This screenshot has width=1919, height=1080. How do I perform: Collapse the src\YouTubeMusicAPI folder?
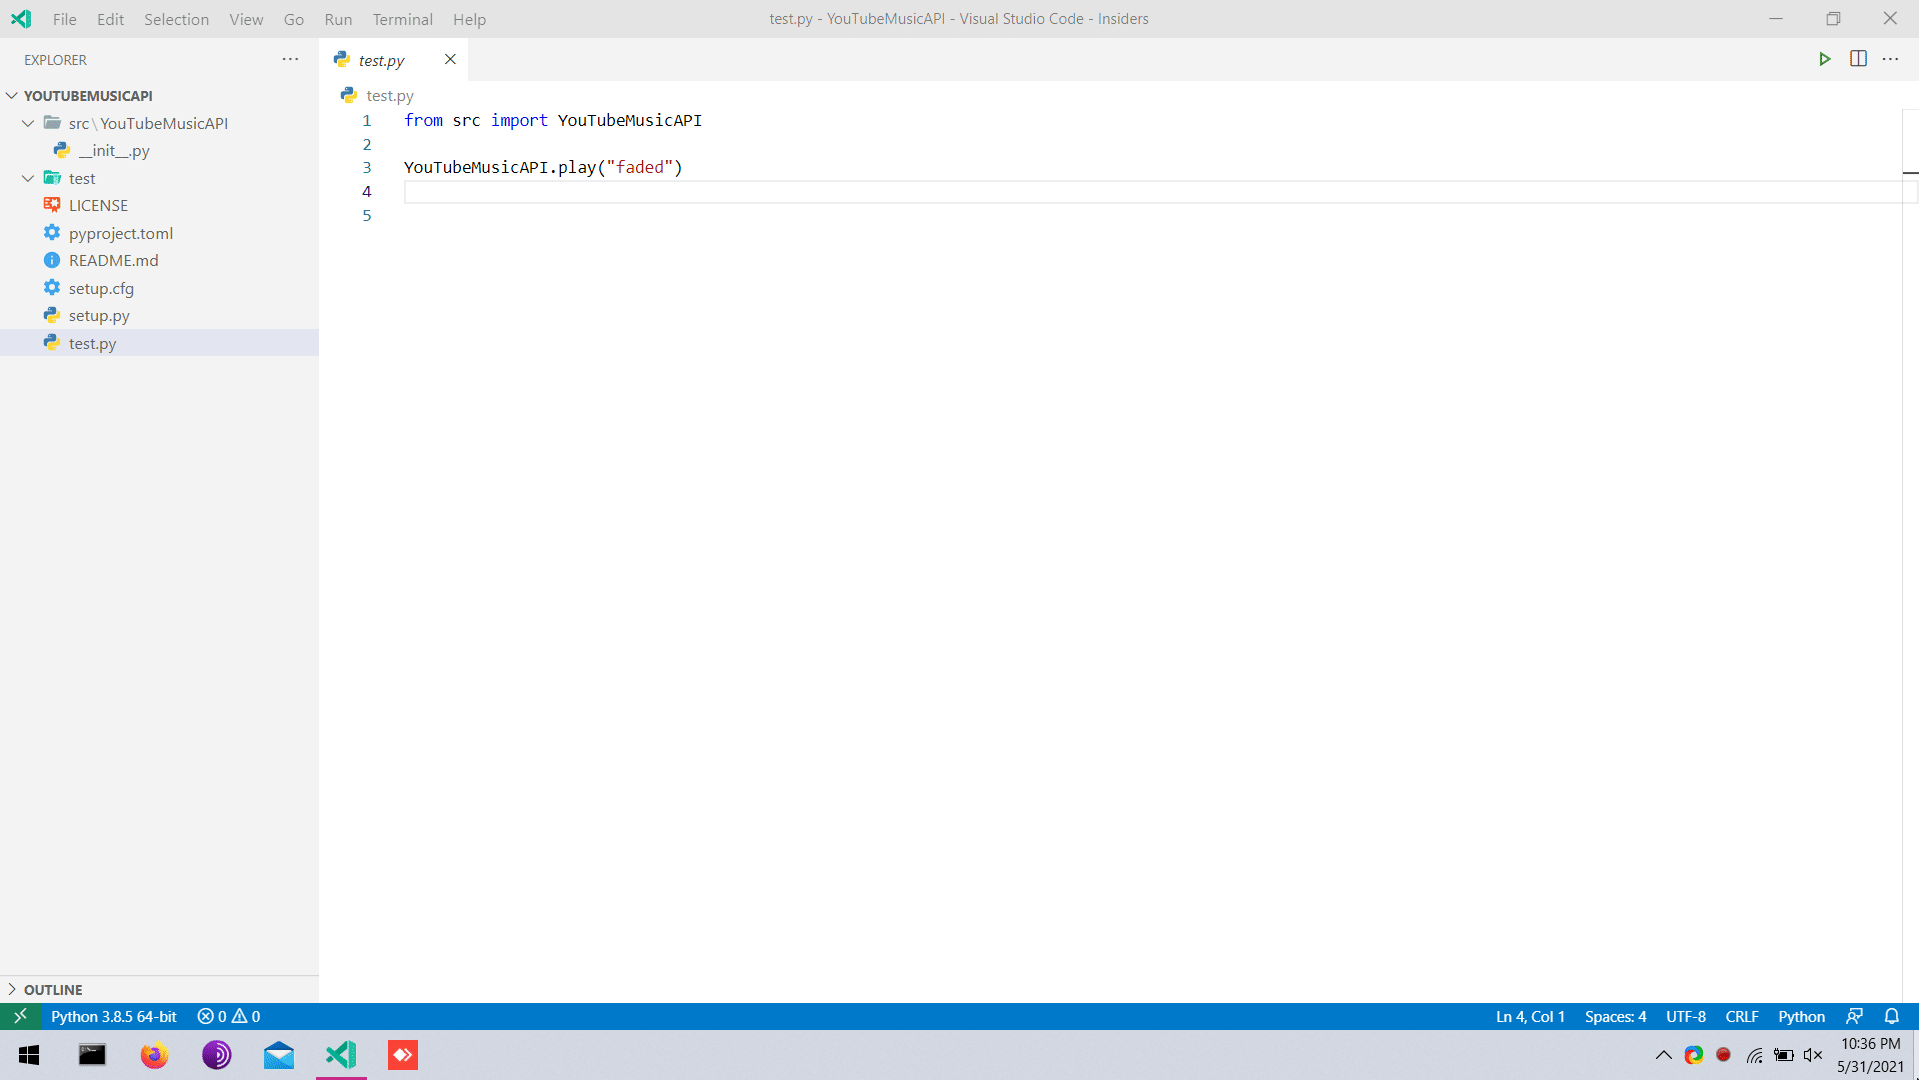pos(28,123)
